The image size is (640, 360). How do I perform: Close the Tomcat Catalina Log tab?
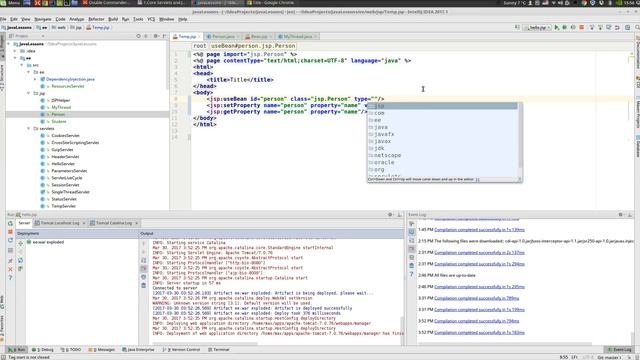136,223
